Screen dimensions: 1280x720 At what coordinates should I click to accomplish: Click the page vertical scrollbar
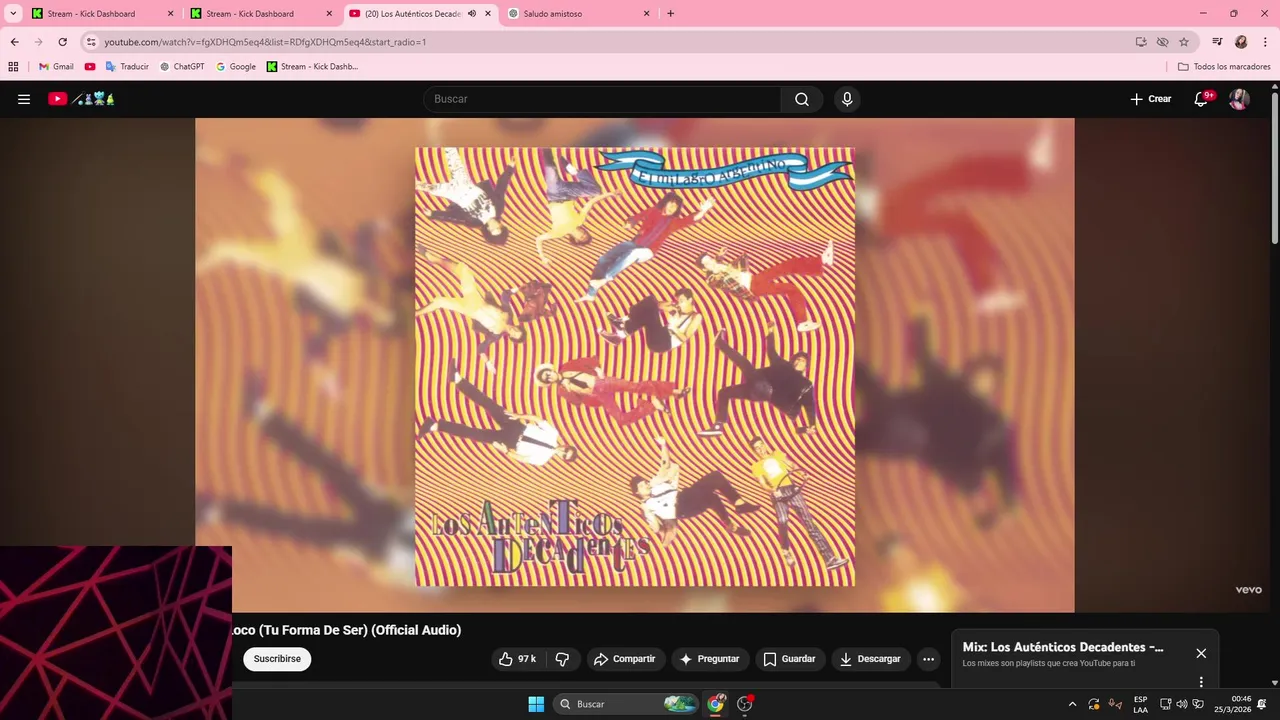coord(1274,167)
